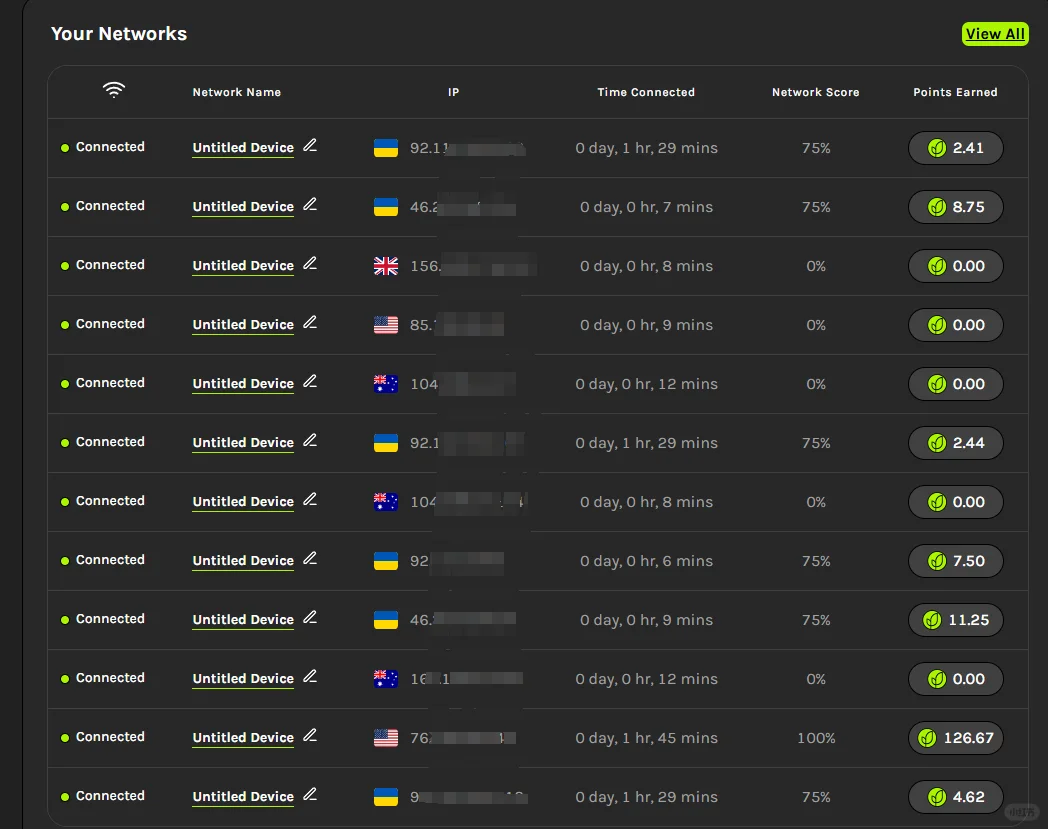Viewport: 1048px width, 829px height.
Task: Click the 2.44 points earned badge
Action: point(956,443)
